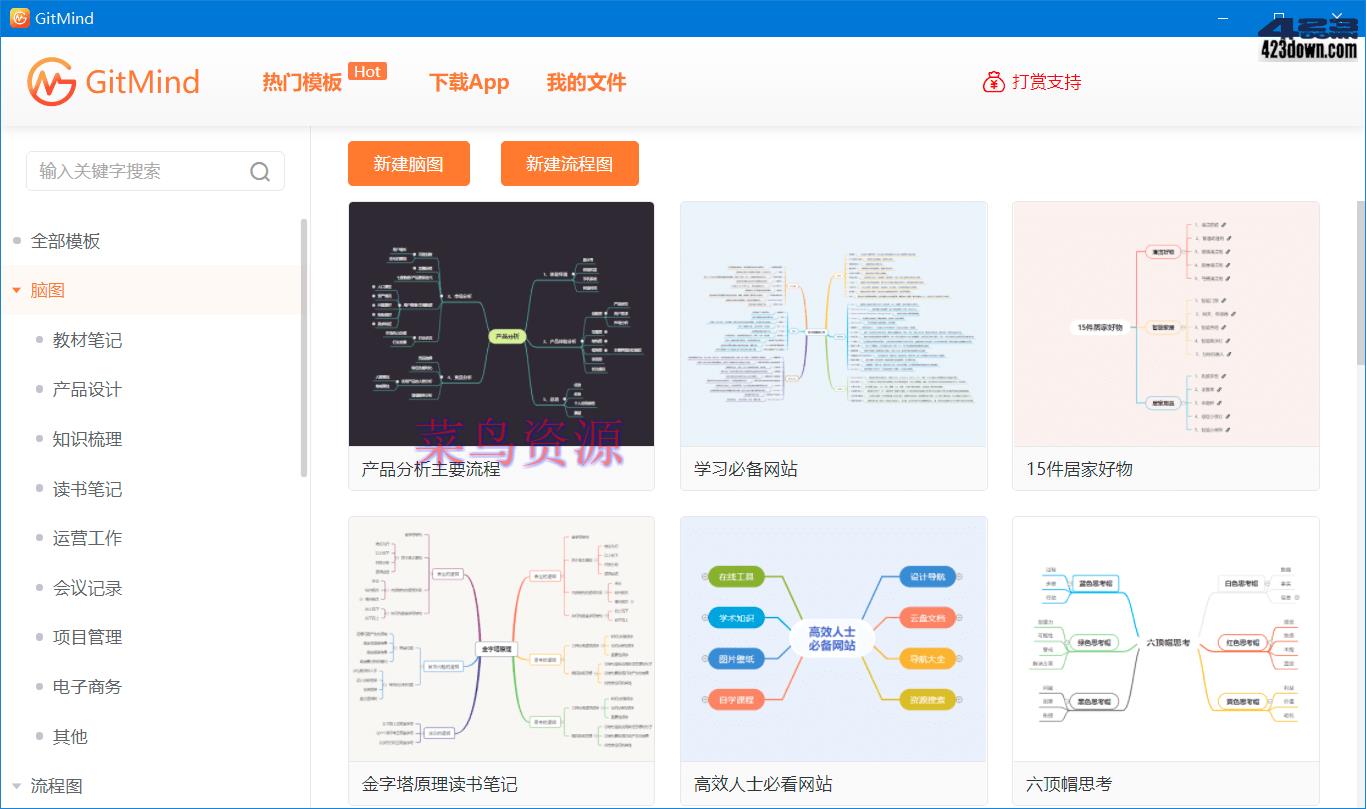Click the 打赏支持 reward icon
This screenshot has width=1366, height=809.
click(x=994, y=83)
